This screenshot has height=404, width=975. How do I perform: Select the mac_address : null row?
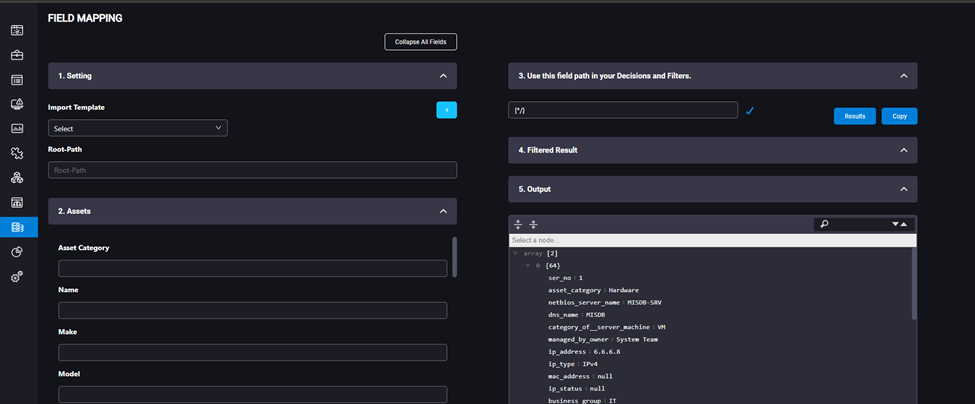[x=578, y=377]
